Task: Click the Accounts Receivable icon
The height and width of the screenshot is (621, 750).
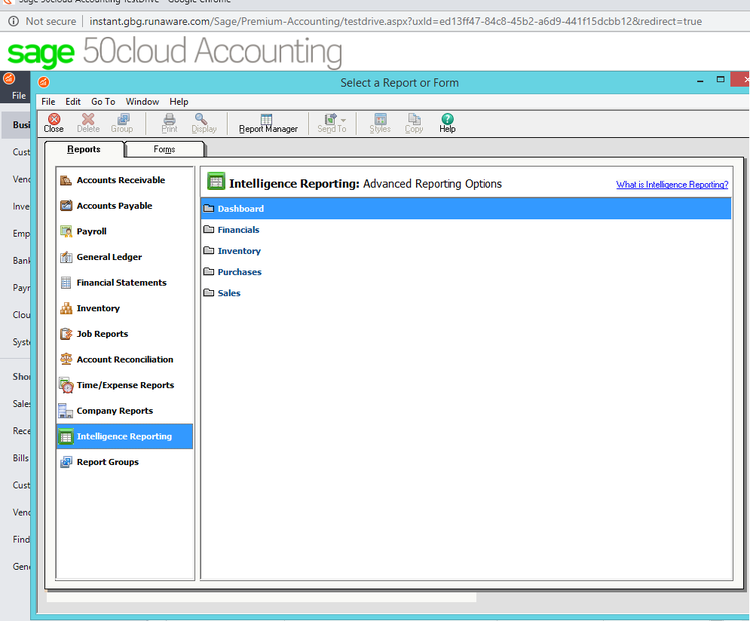Action: (66, 180)
